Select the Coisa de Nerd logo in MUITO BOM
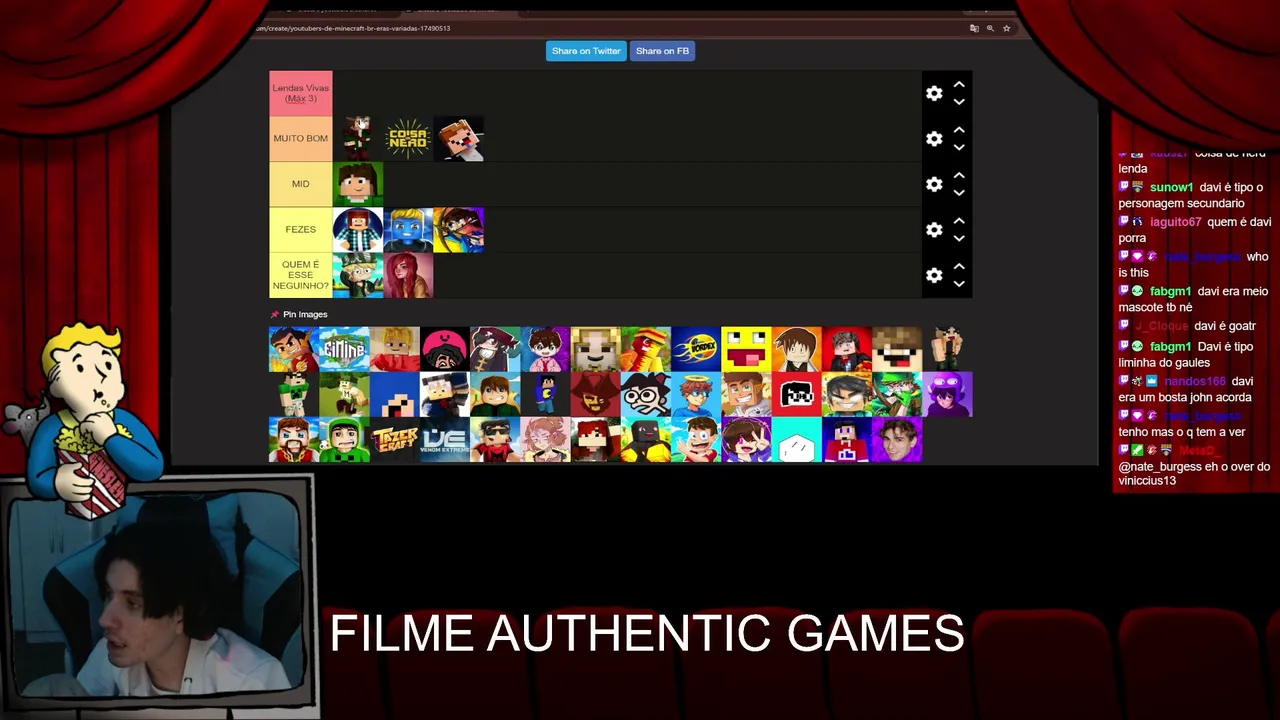 point(408,139)
